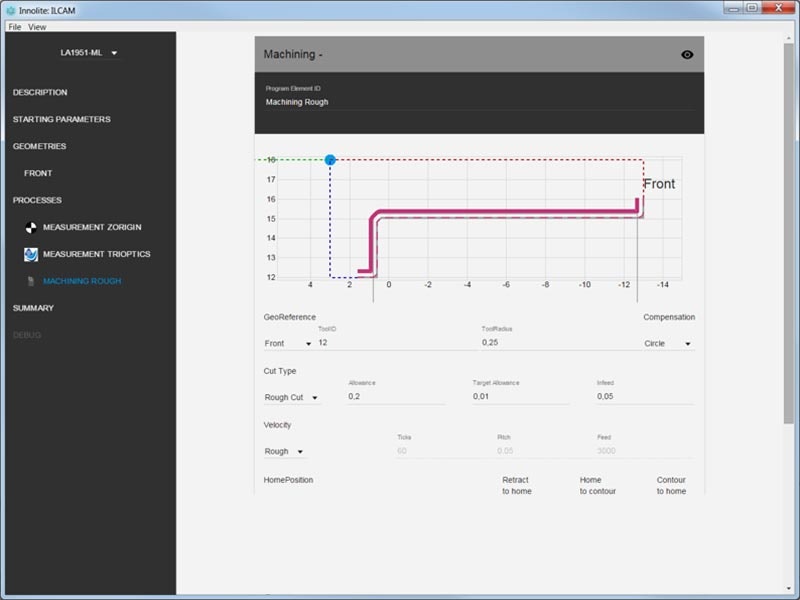Select the Front label on the plot
This screenshot has width=800, height=600.
click(x=658, y=183)
